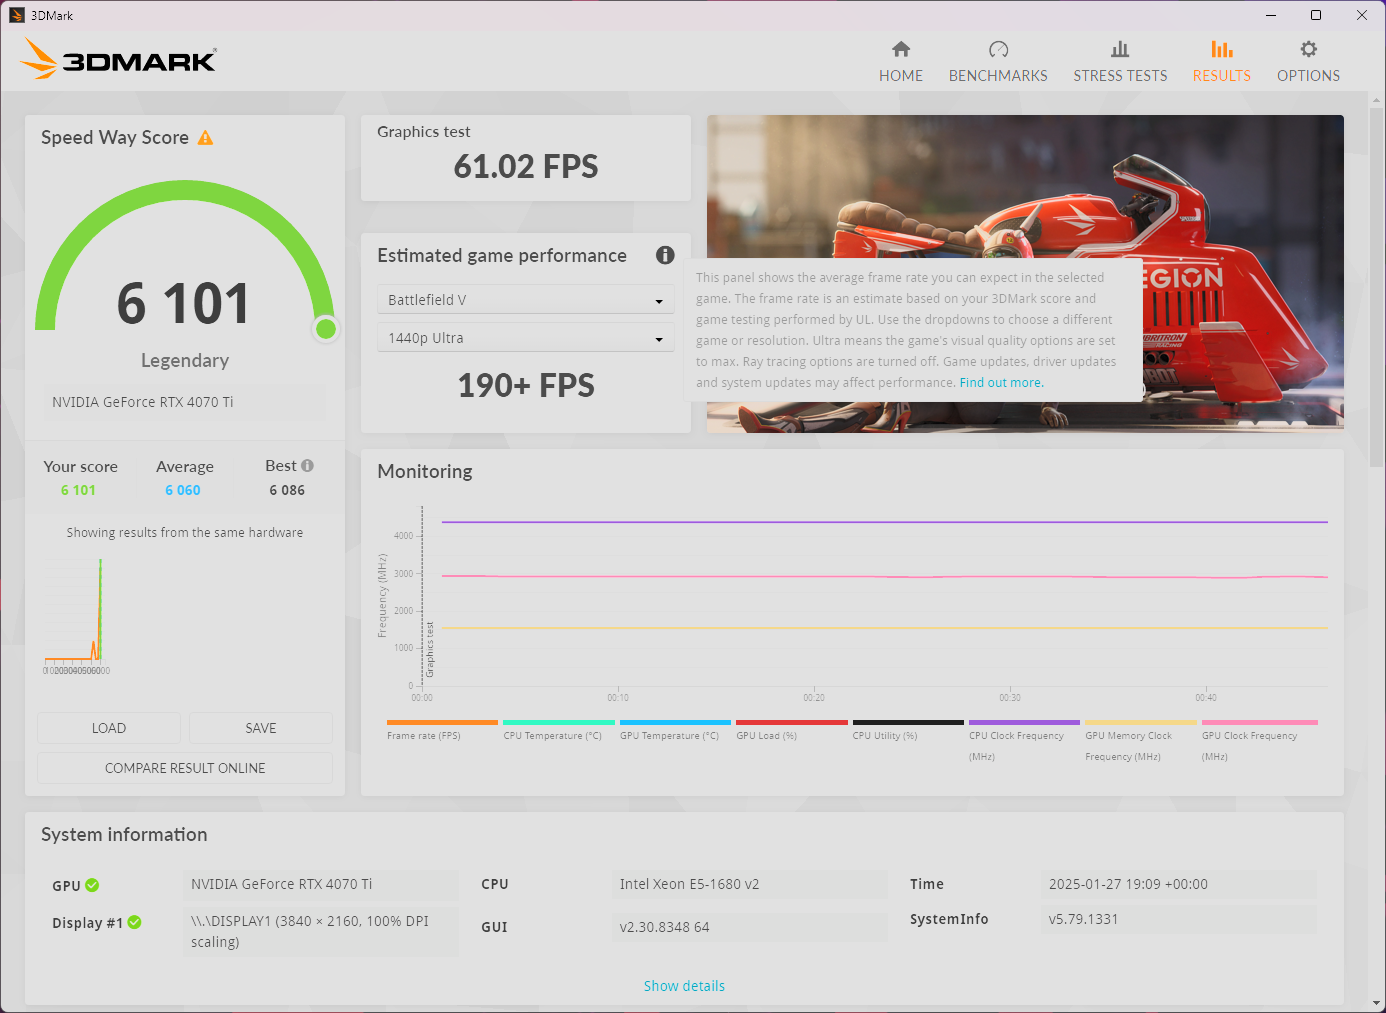
Task: Follow the Find out more link
Action: pos(1001,383)
